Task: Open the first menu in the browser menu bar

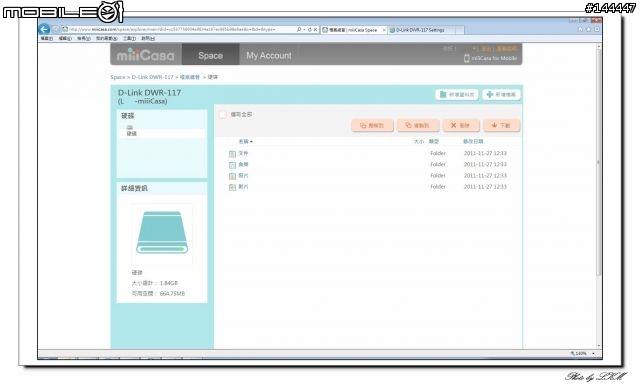Action: click(x=47, y=38)
